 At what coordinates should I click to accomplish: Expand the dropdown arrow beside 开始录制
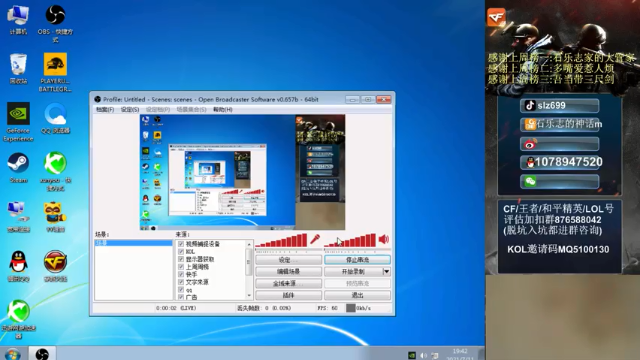(386, 271)
